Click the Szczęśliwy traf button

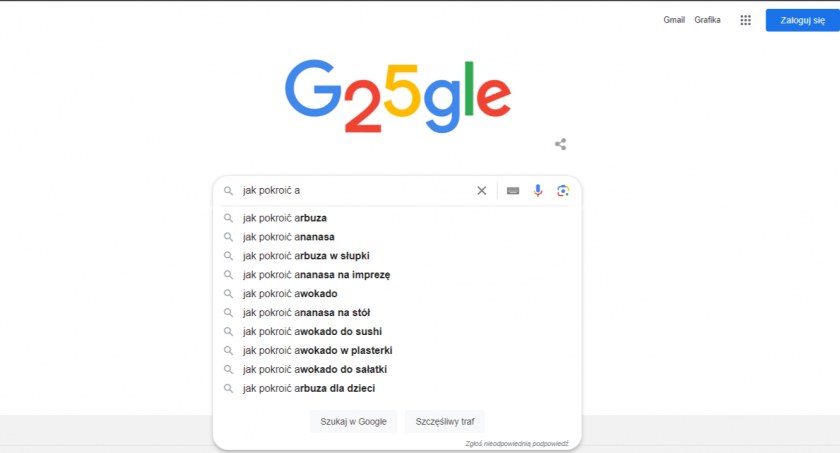point(444,421)
